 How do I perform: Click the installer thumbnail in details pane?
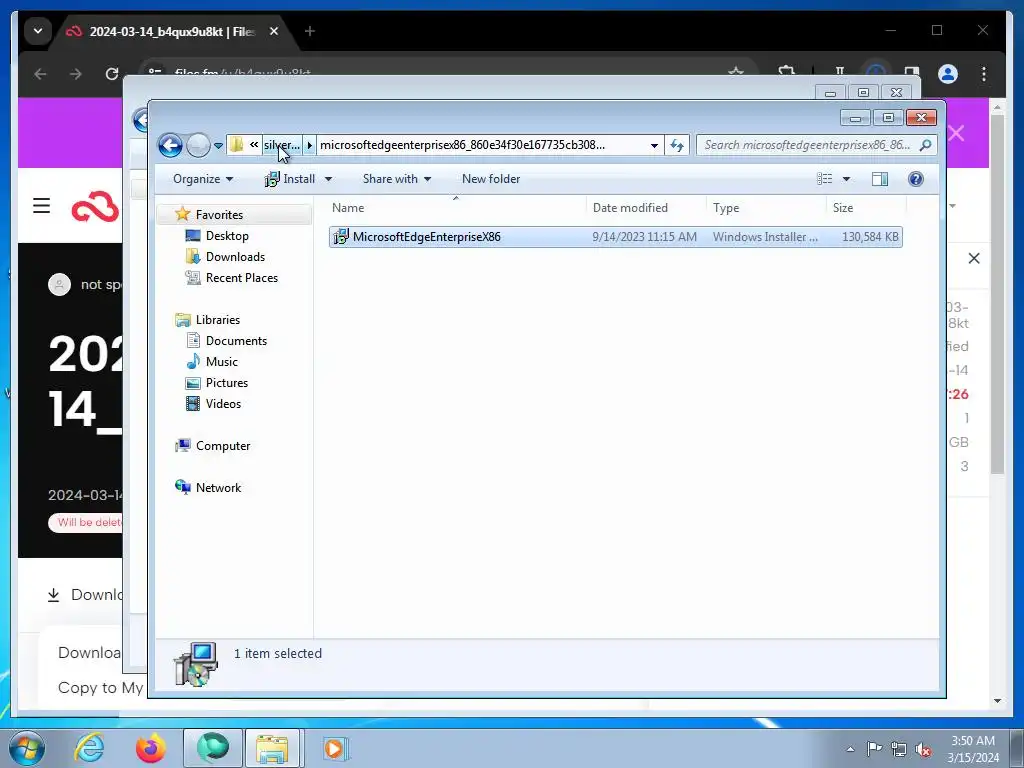pos(196,664)
